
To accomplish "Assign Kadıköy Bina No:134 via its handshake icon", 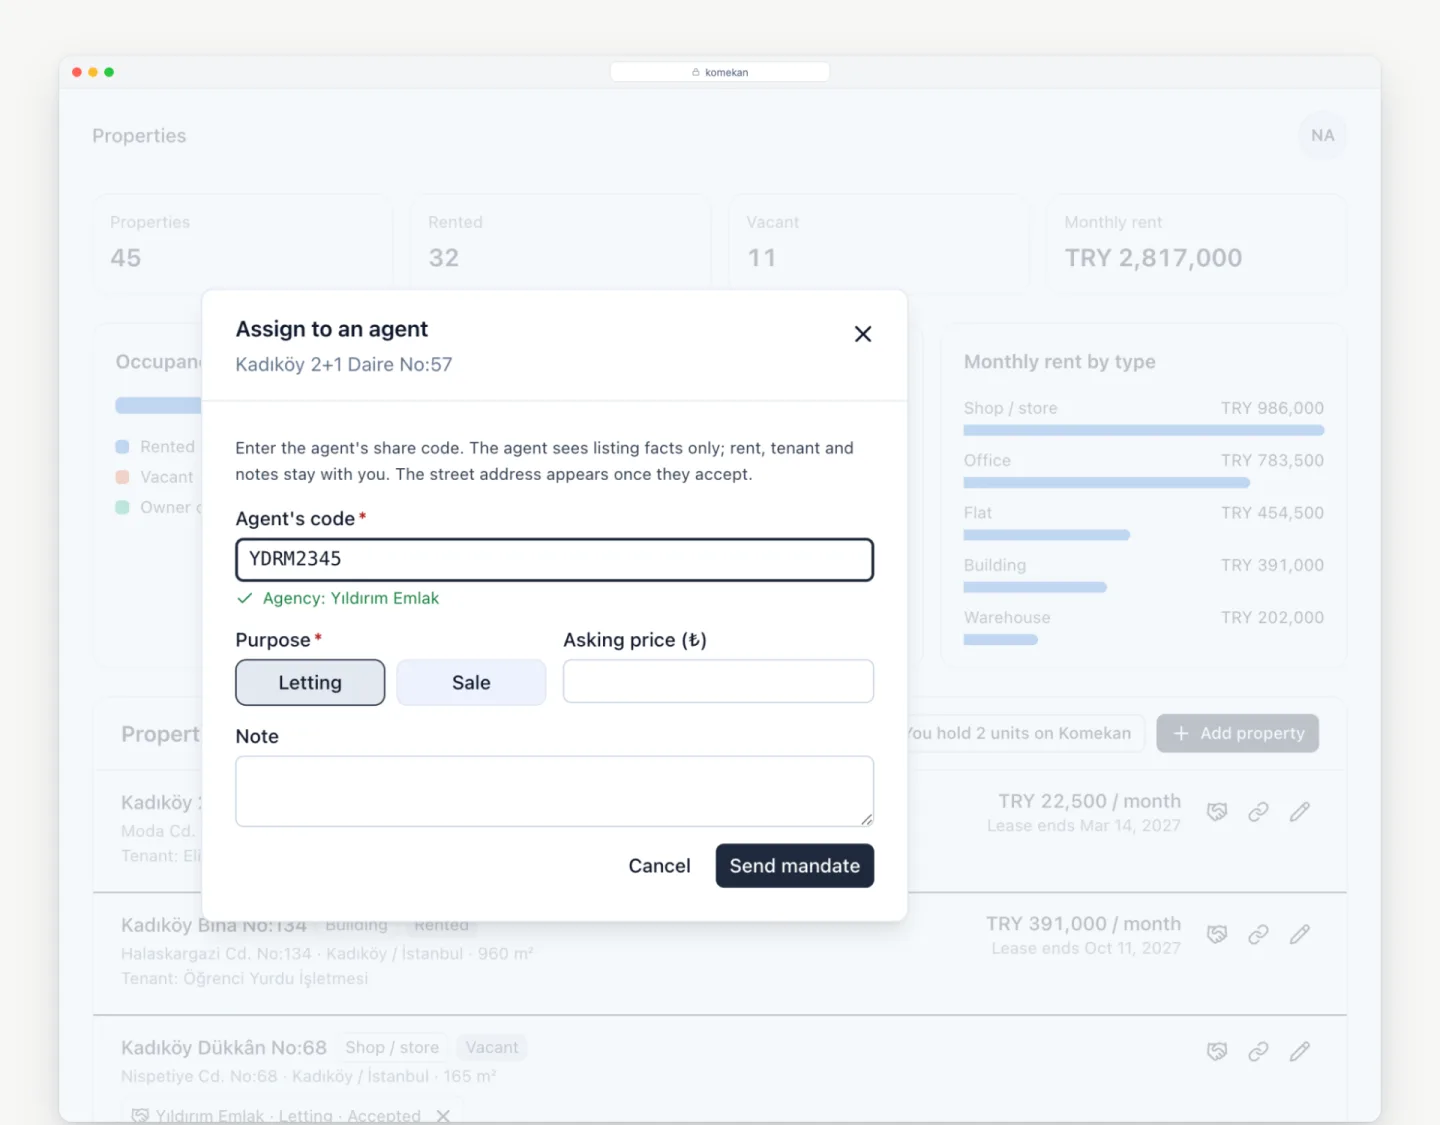I will pos(1217,934).
